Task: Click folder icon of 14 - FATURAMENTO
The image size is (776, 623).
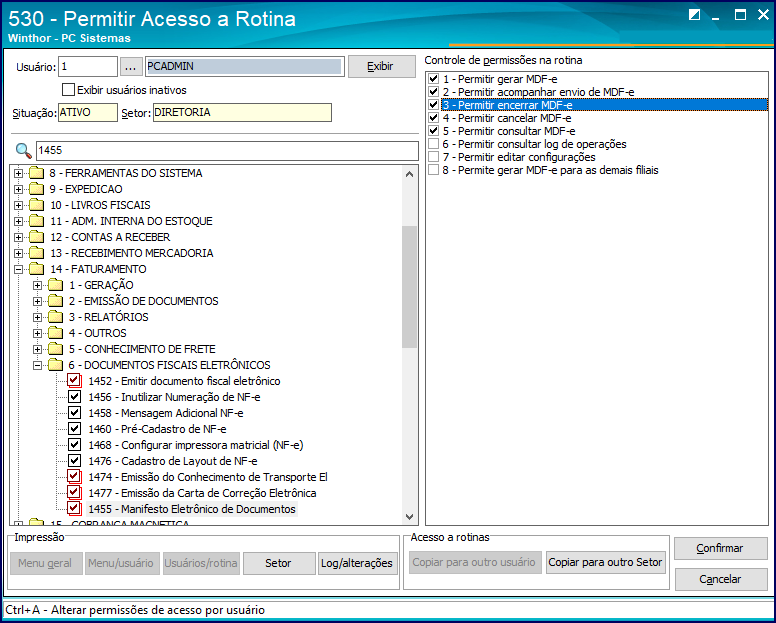Action: pos(37,269)
